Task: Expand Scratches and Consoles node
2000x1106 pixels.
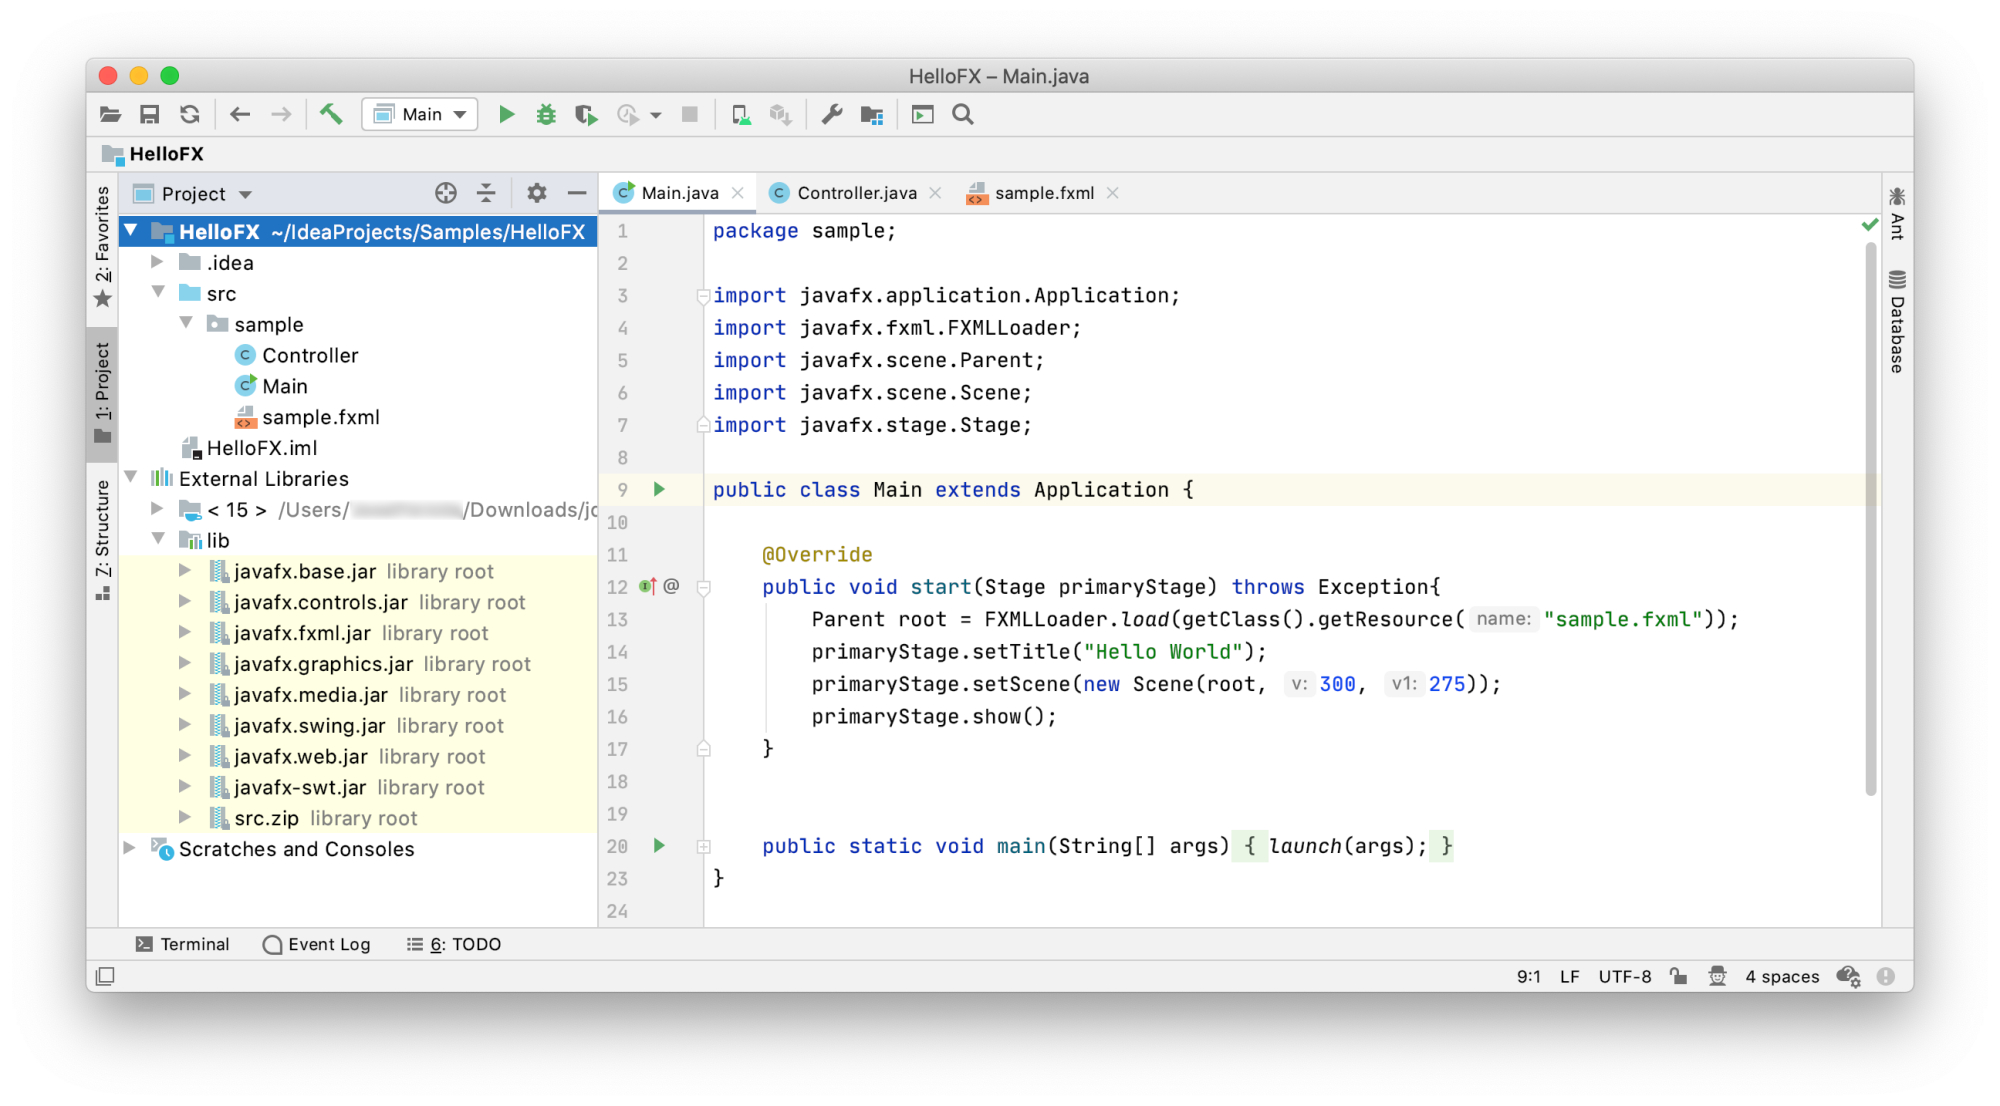Action: coord(129,849)
